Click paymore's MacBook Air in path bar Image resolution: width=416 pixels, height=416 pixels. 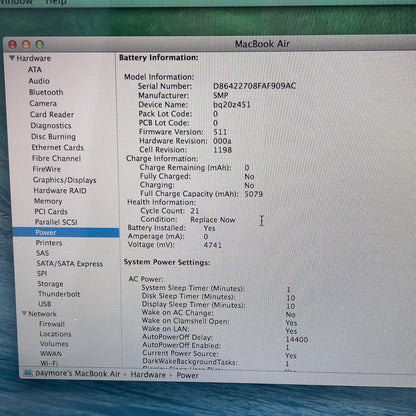(78, 374)
